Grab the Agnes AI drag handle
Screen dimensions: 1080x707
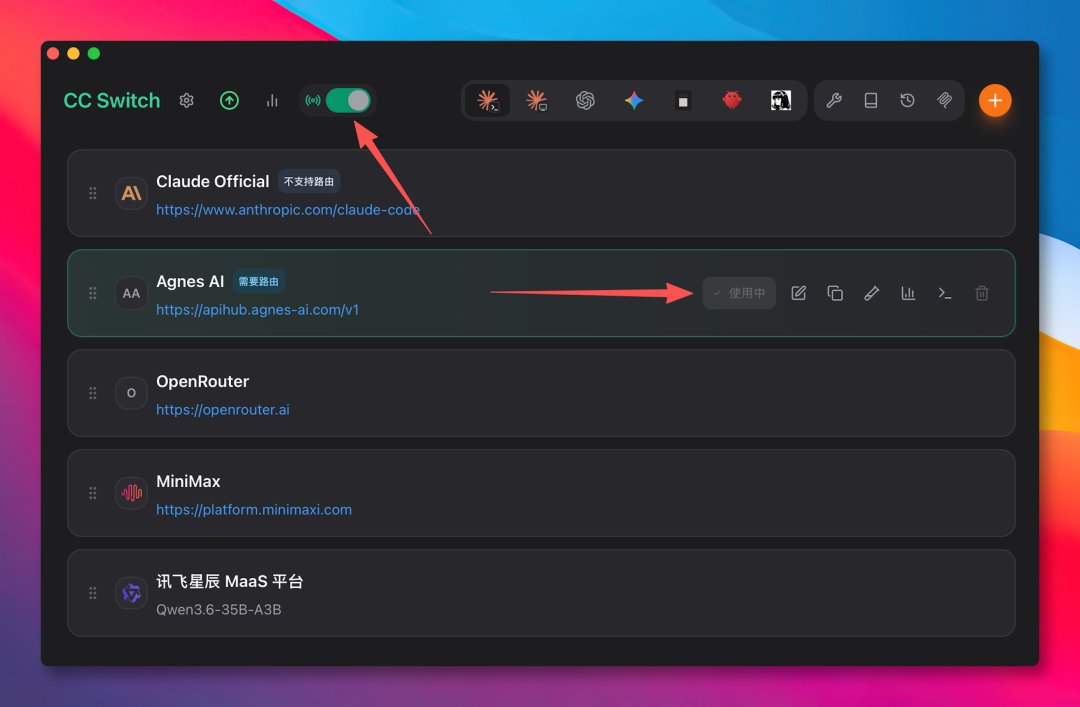tap(92, 293)
